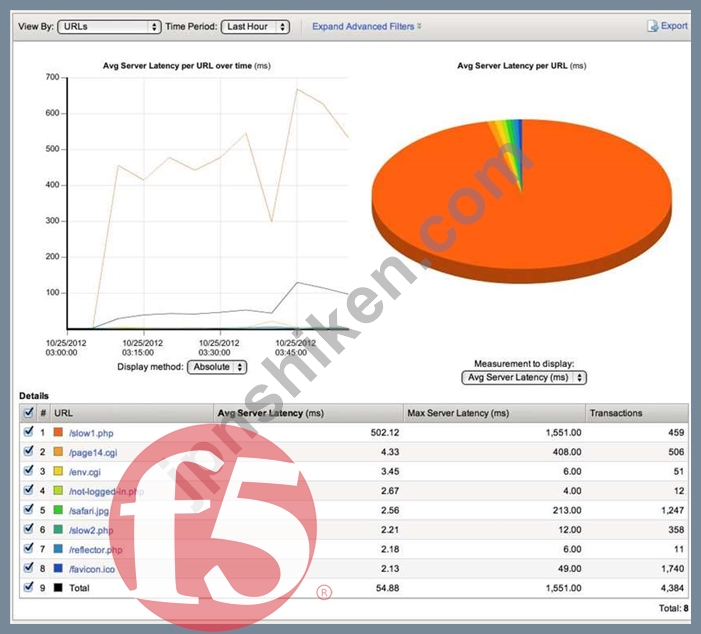The image size is (701, 634).
Task: Open the /env.cgi URL link
Action: click(x=85, y=472)
